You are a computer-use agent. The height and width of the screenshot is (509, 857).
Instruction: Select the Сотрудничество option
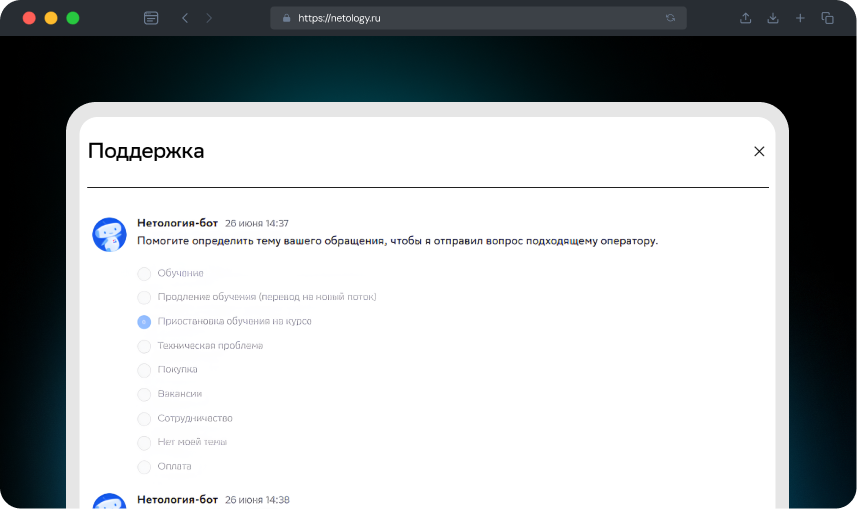pos(144,418)
